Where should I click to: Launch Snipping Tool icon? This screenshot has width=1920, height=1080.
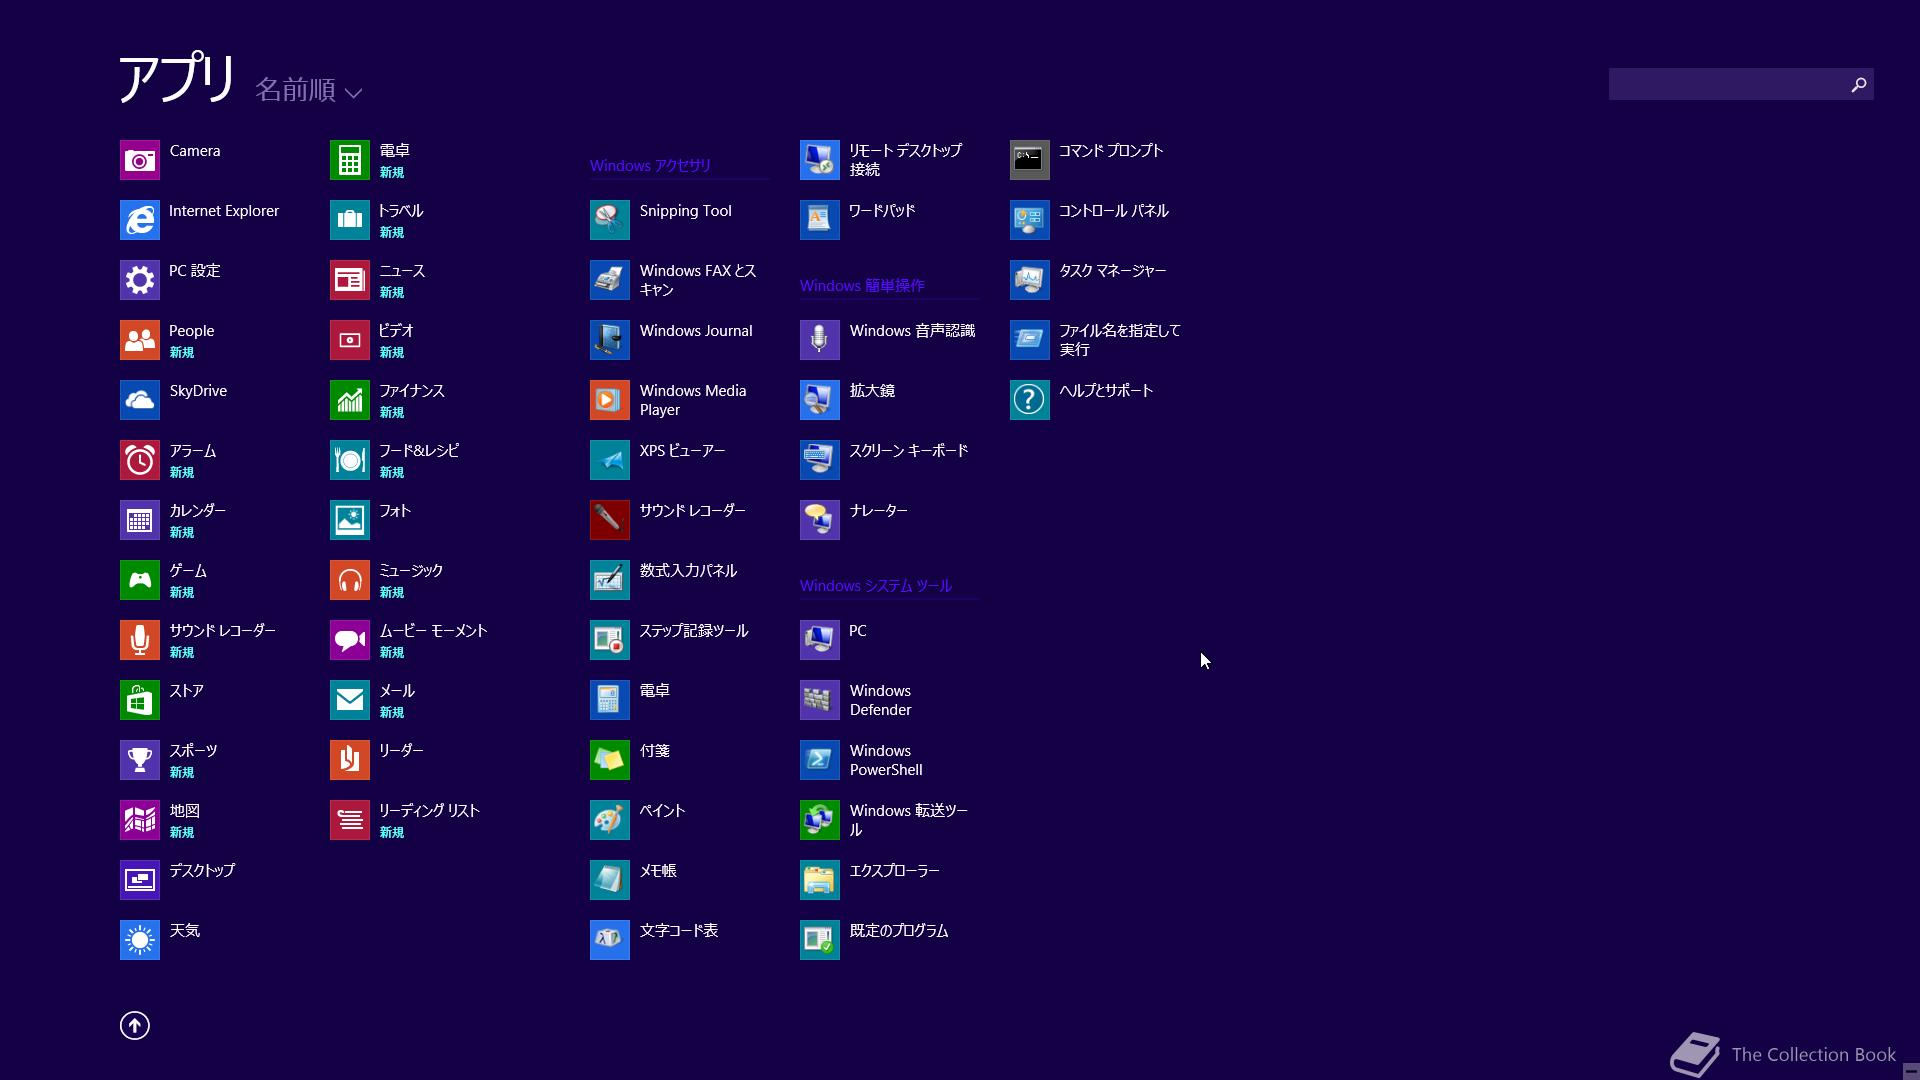pos(610,220)
